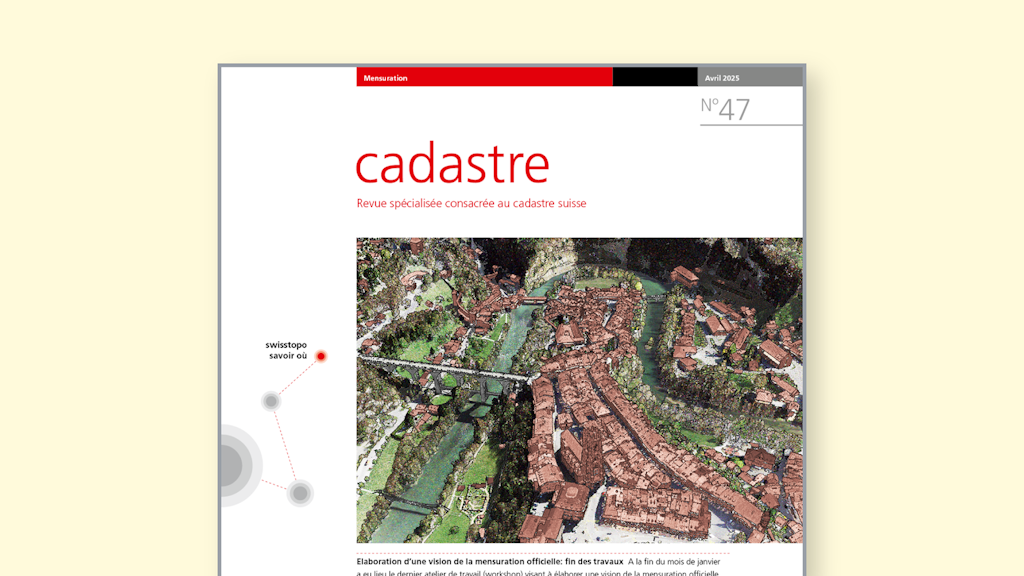Click the 'swisstopo' label text
Screen dimensions: 1024x576
click(x=286, y=345)
